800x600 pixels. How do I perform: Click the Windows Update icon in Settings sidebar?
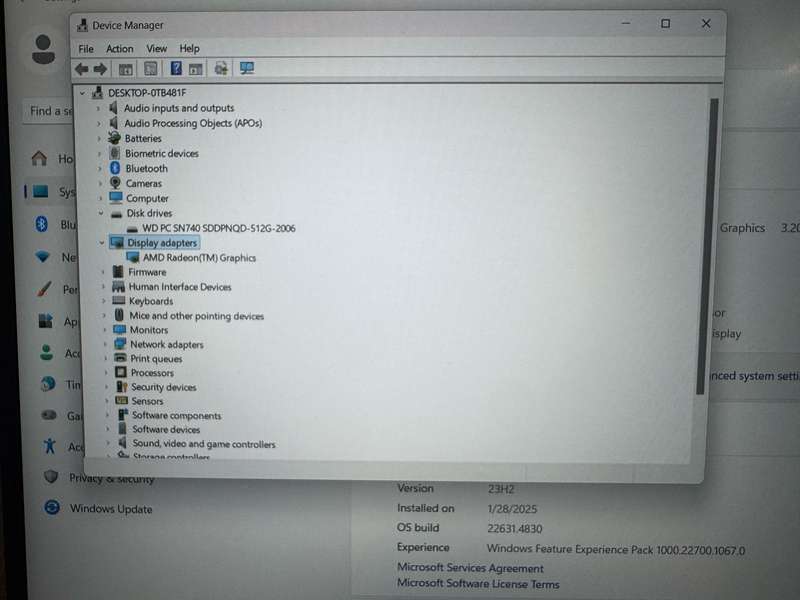point(52,507)
